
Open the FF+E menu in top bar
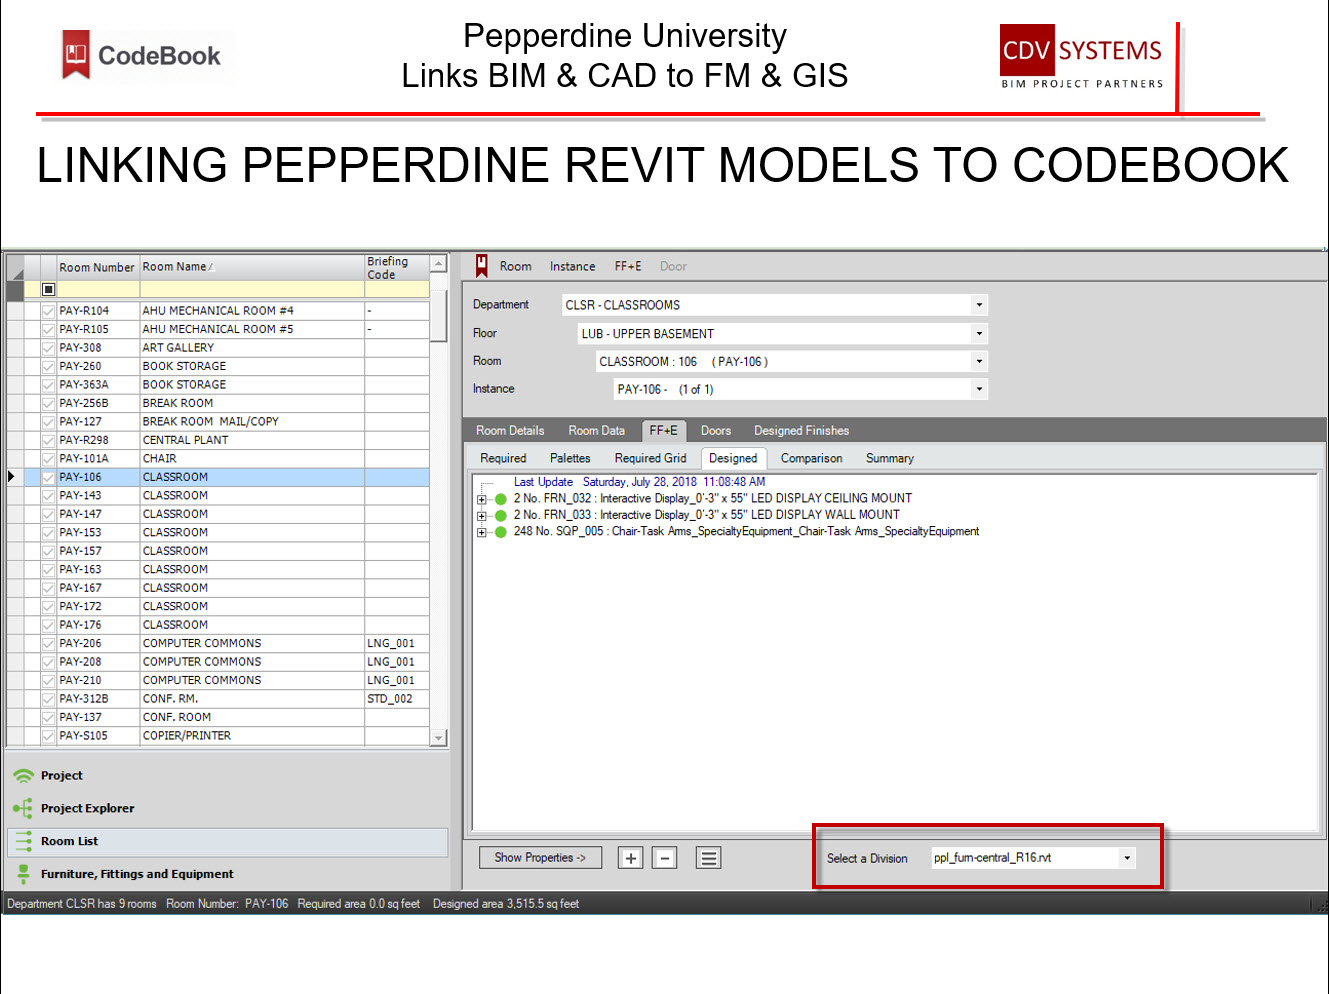click(x=628, y=267)
